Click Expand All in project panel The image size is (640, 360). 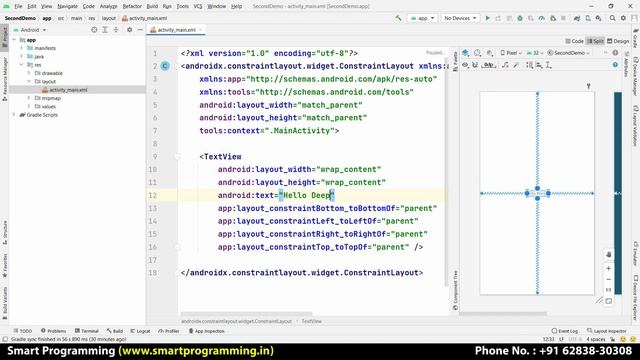(x=105, y=30)
